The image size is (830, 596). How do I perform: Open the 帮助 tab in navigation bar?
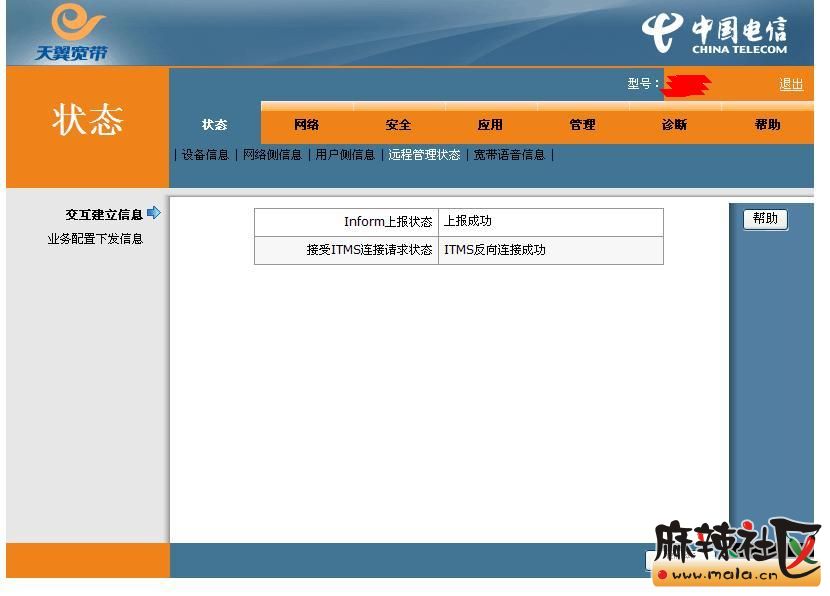coord(767,125)
